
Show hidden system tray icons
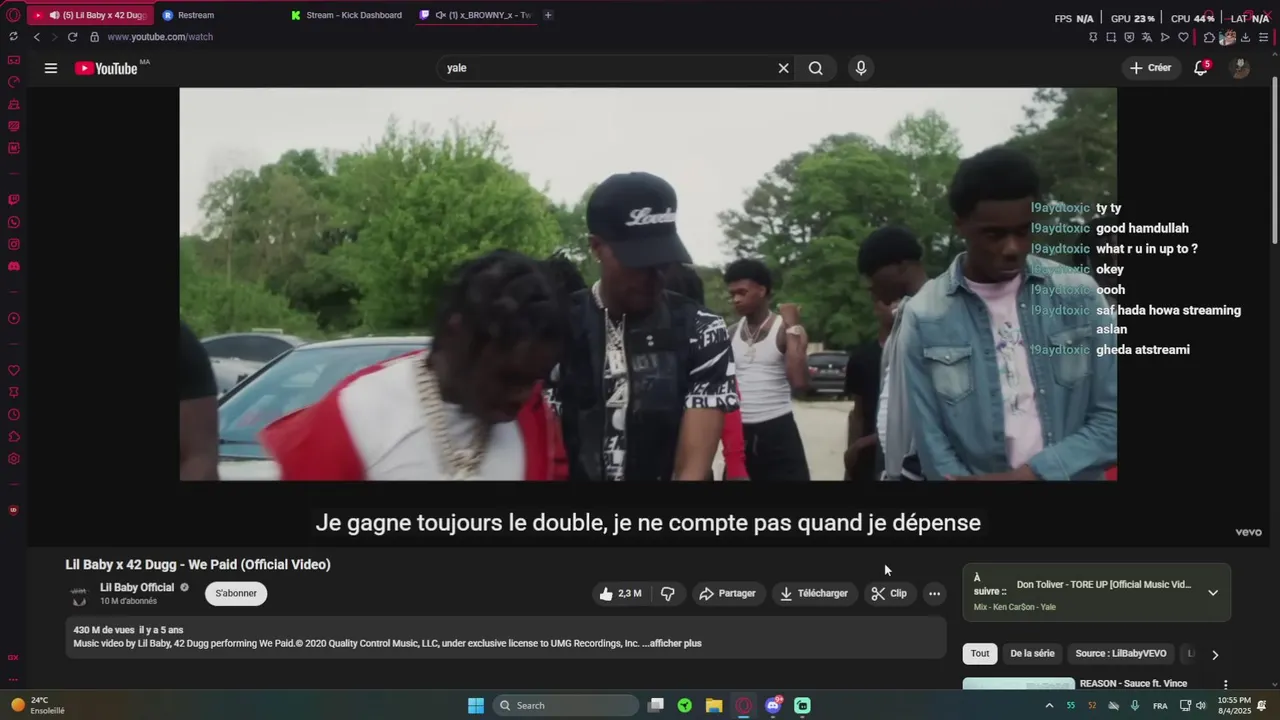pyautogui.click(x=1049, y=705)
